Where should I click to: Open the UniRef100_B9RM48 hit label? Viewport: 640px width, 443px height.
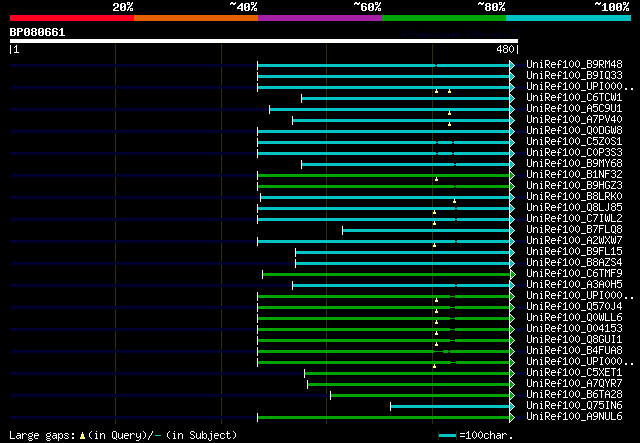(x=574, y=64)
